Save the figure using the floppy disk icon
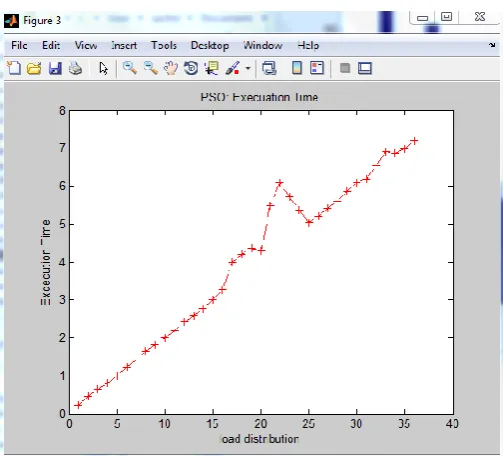 (55, 68)
